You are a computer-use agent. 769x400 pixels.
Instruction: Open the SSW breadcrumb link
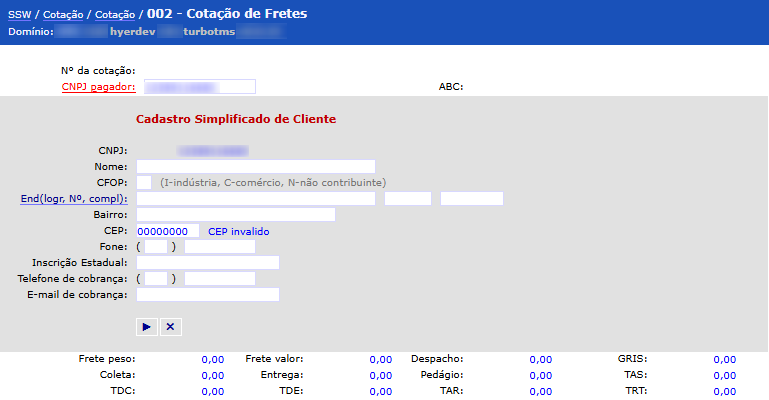(x=19, y=15)
